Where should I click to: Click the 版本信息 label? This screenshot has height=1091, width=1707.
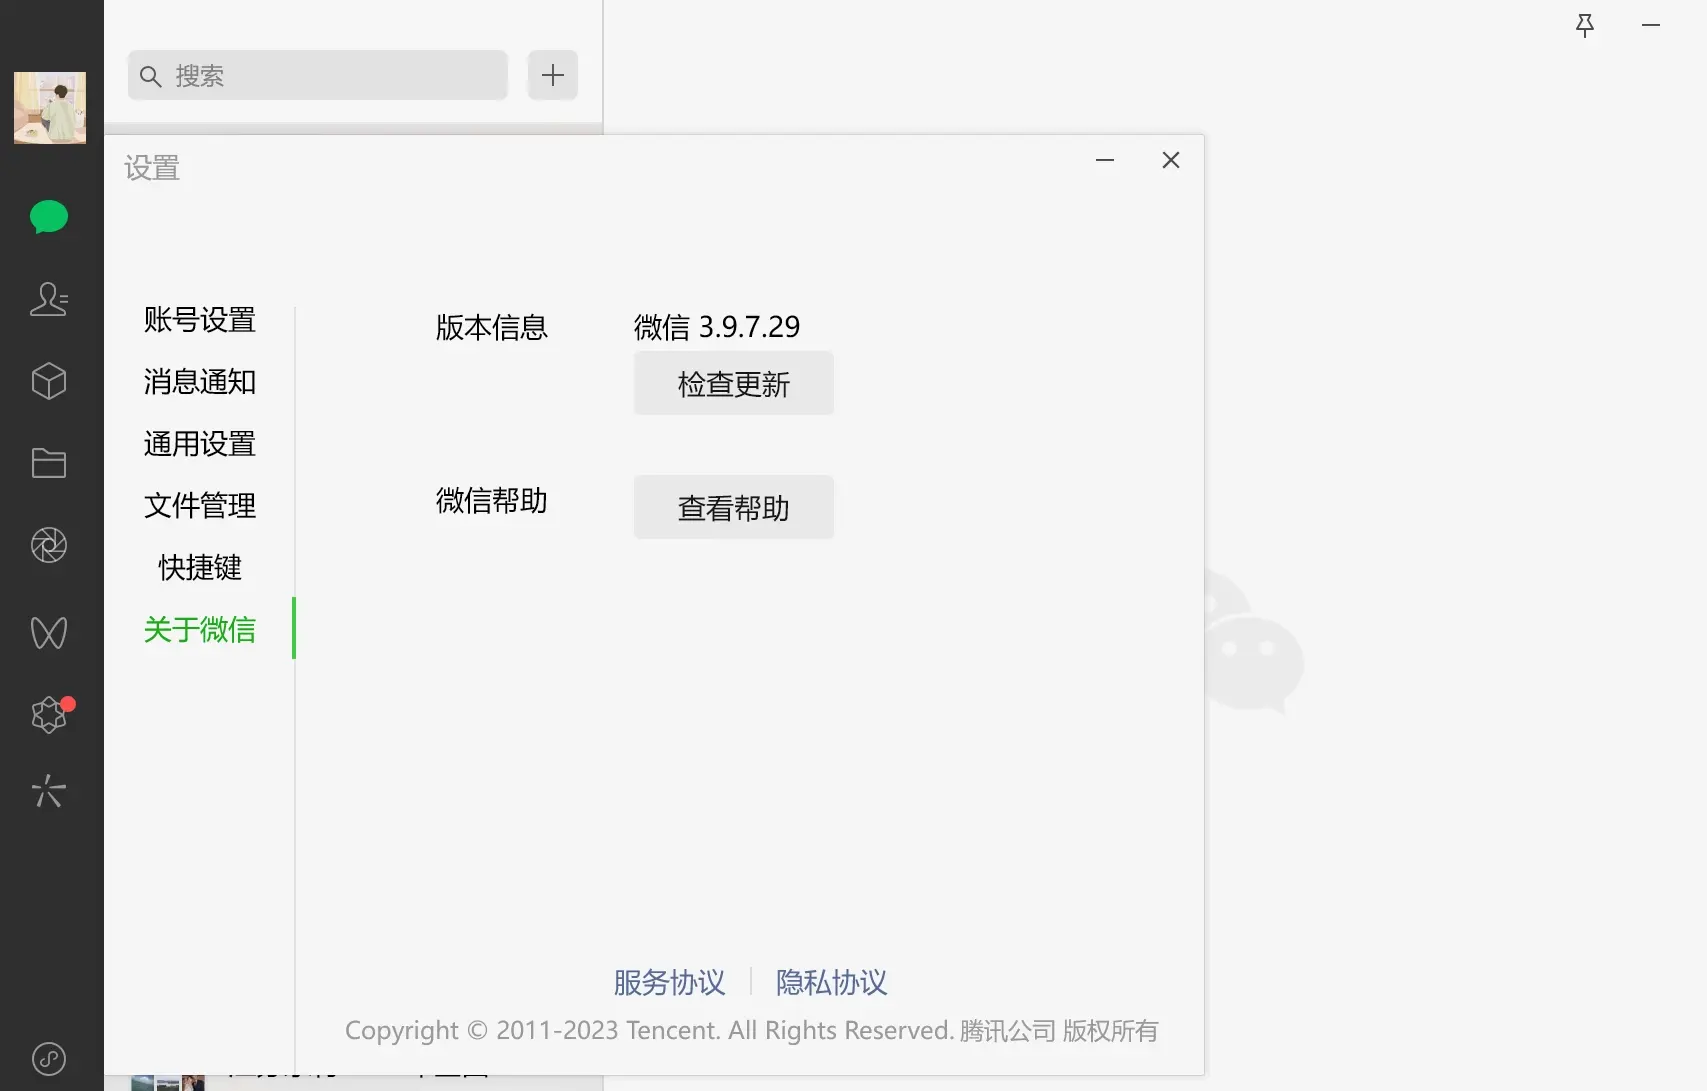(x=491, y=327)
